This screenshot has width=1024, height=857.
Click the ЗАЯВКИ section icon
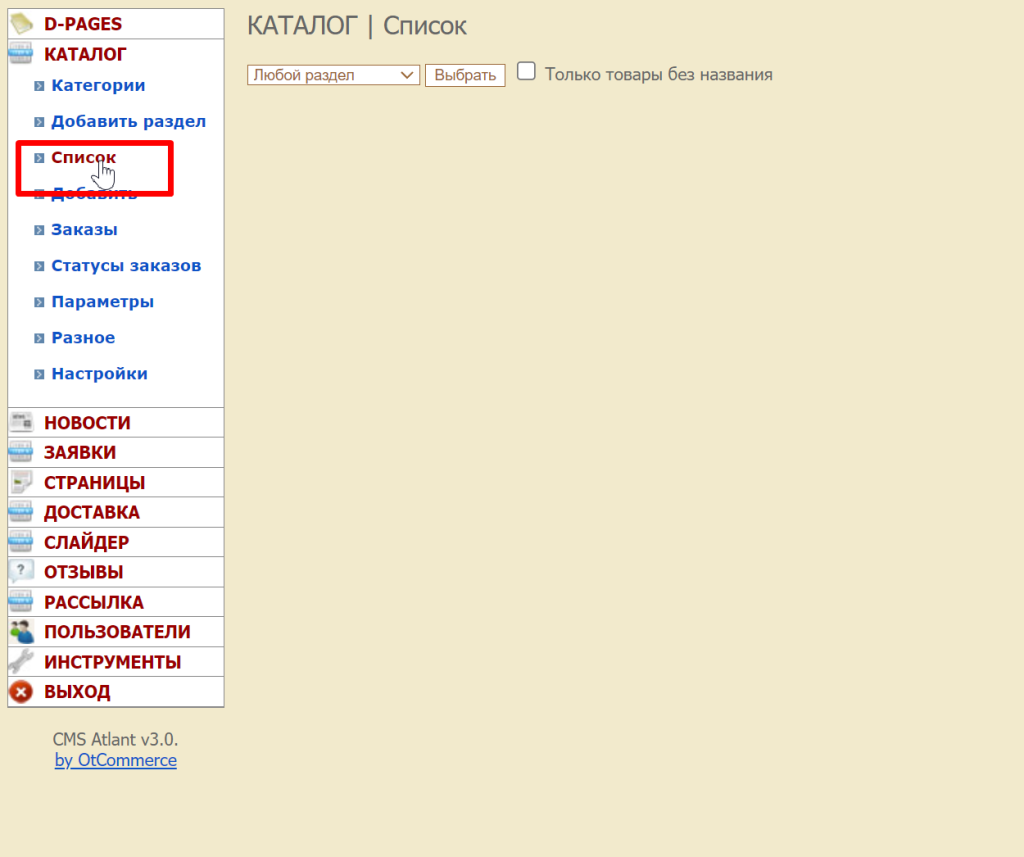(21, 452)
